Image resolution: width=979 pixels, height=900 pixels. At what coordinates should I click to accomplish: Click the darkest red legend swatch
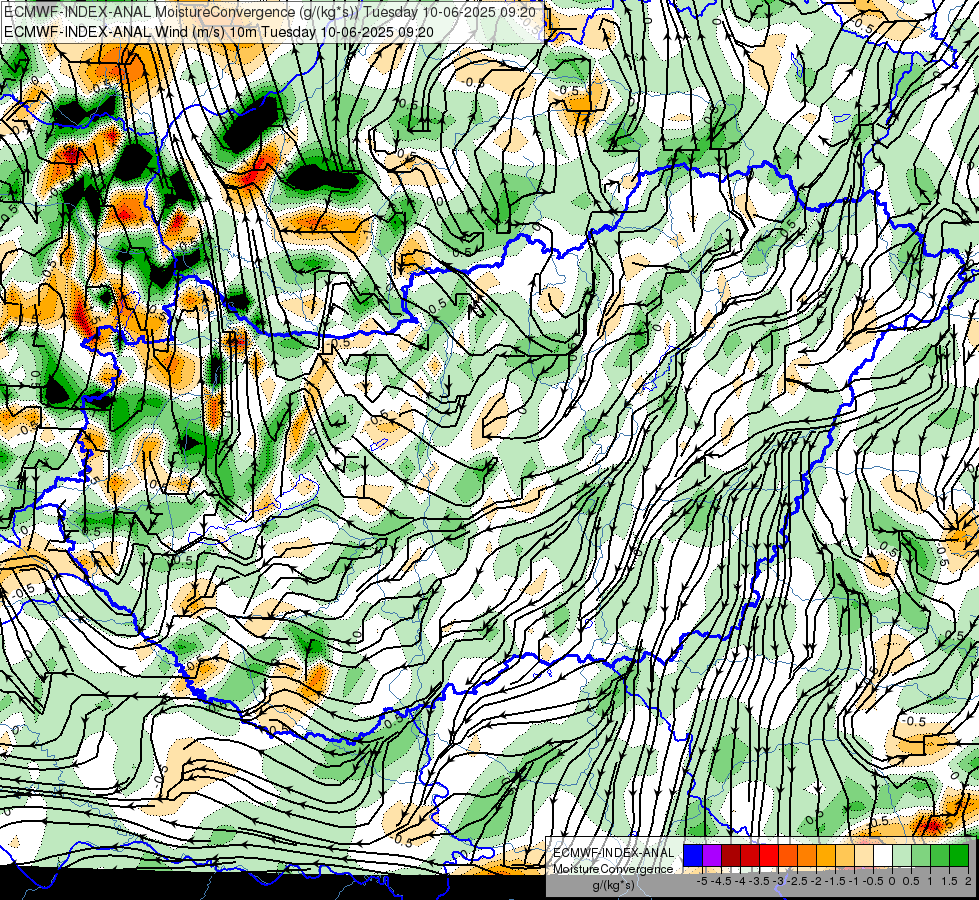731,855
